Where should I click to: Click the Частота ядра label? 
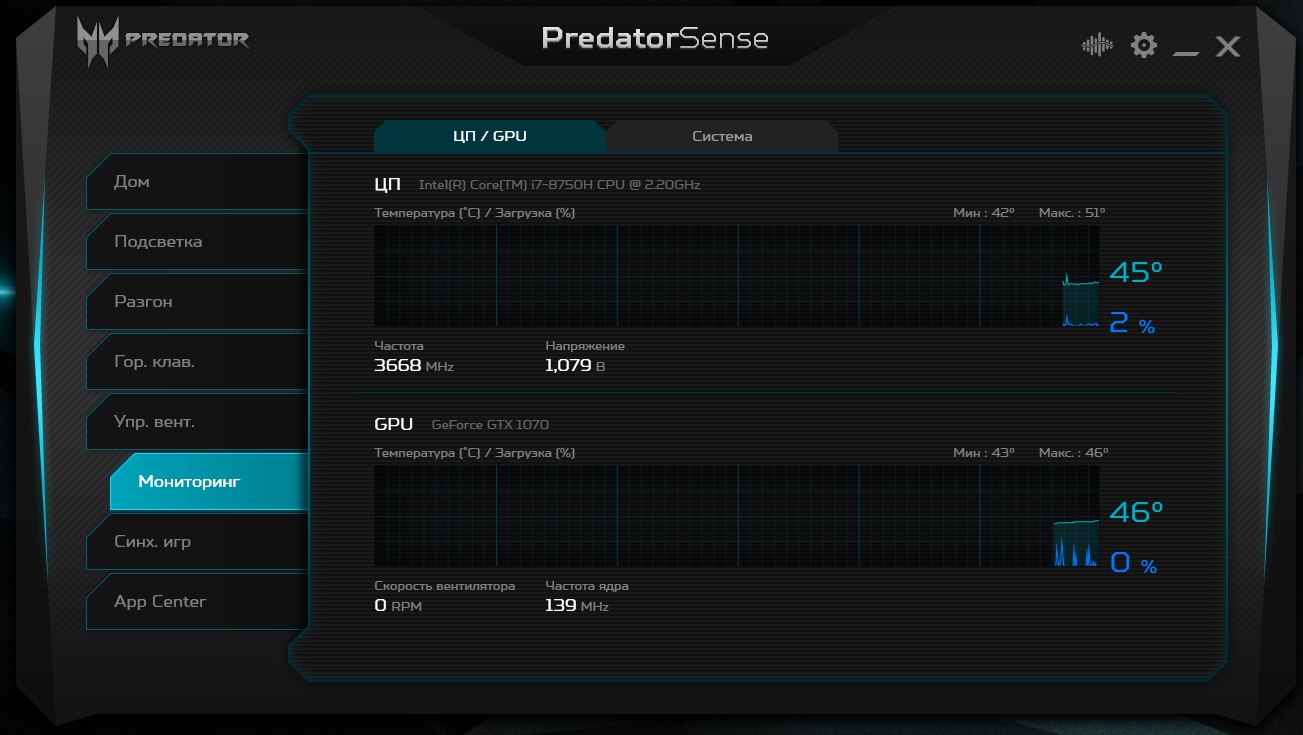[x=587, y=586]
